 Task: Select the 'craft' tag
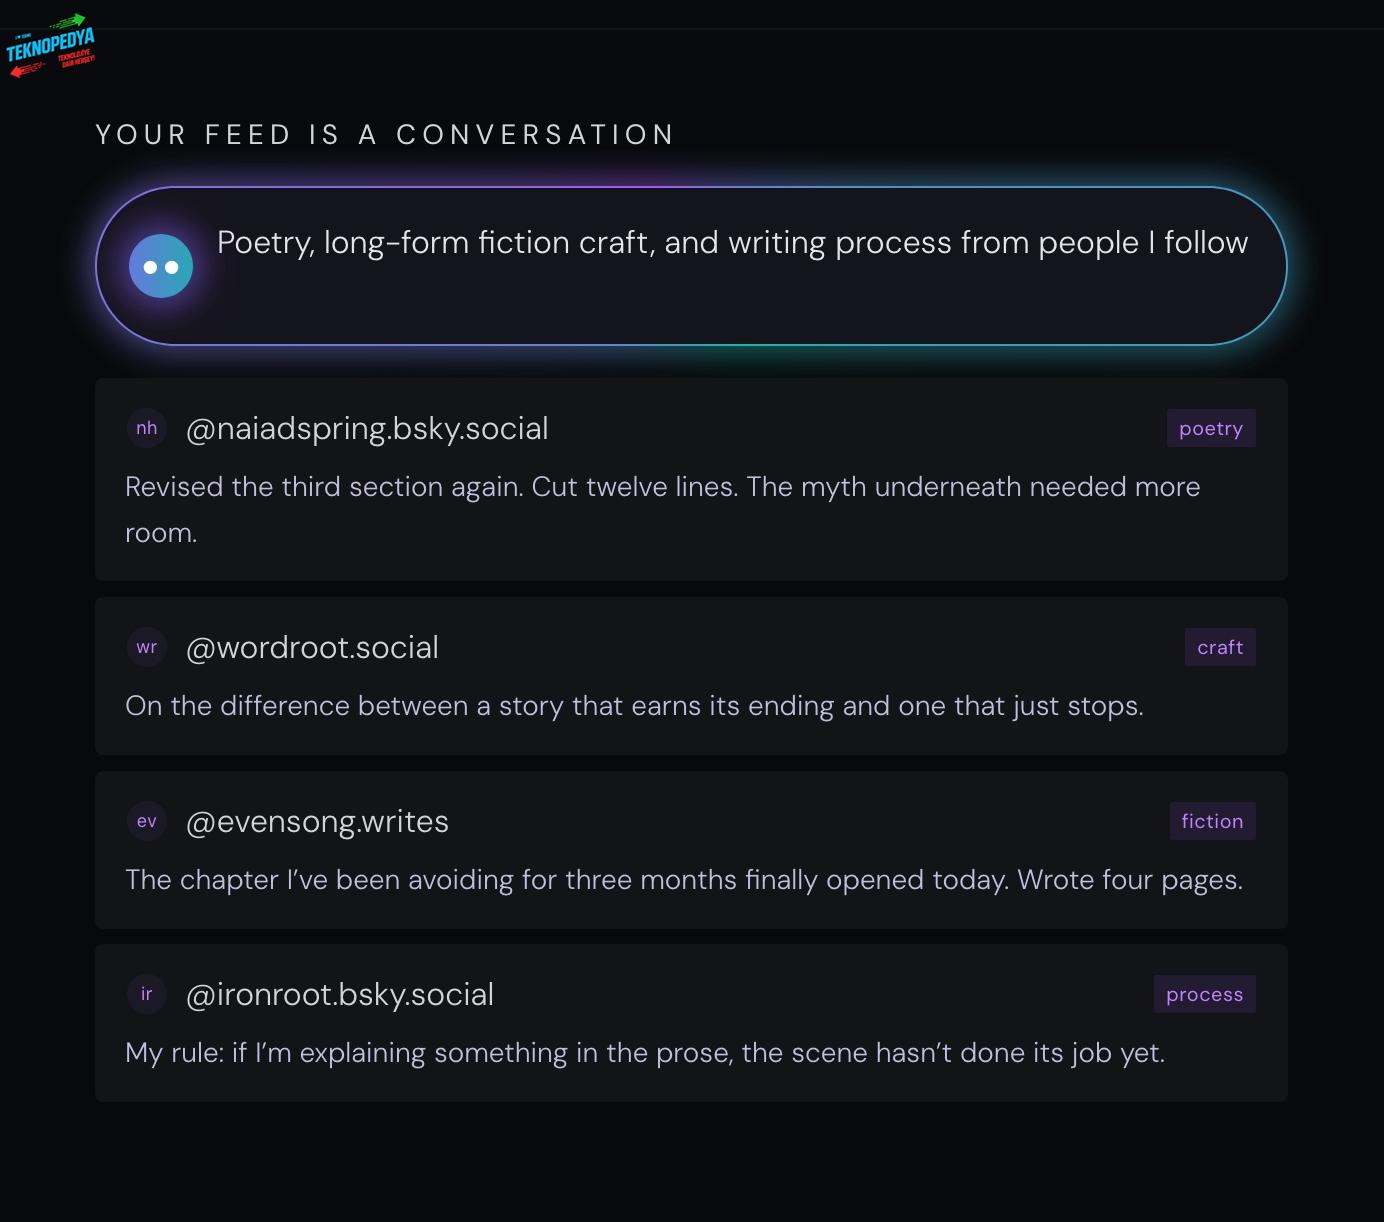[1220, 647]
